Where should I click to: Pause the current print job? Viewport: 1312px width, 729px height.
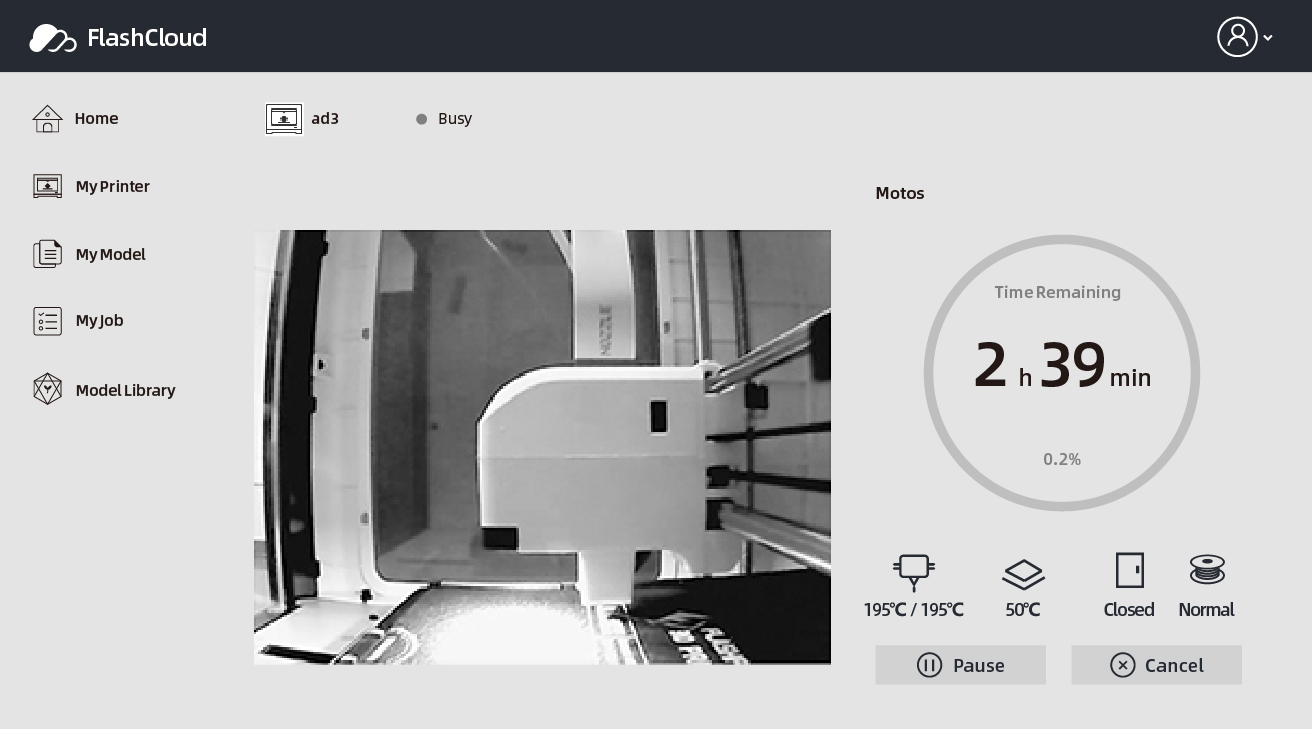[960, 665]
